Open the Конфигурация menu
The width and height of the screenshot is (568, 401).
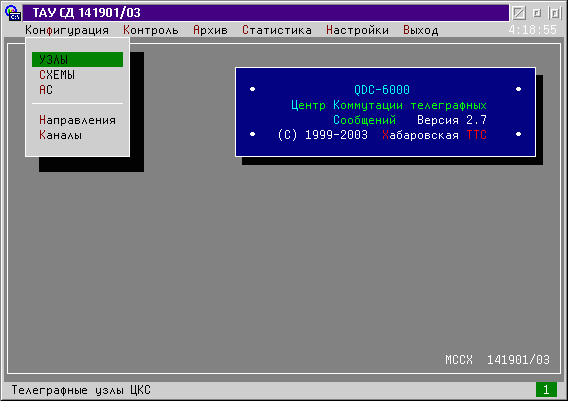click(67, 30)
